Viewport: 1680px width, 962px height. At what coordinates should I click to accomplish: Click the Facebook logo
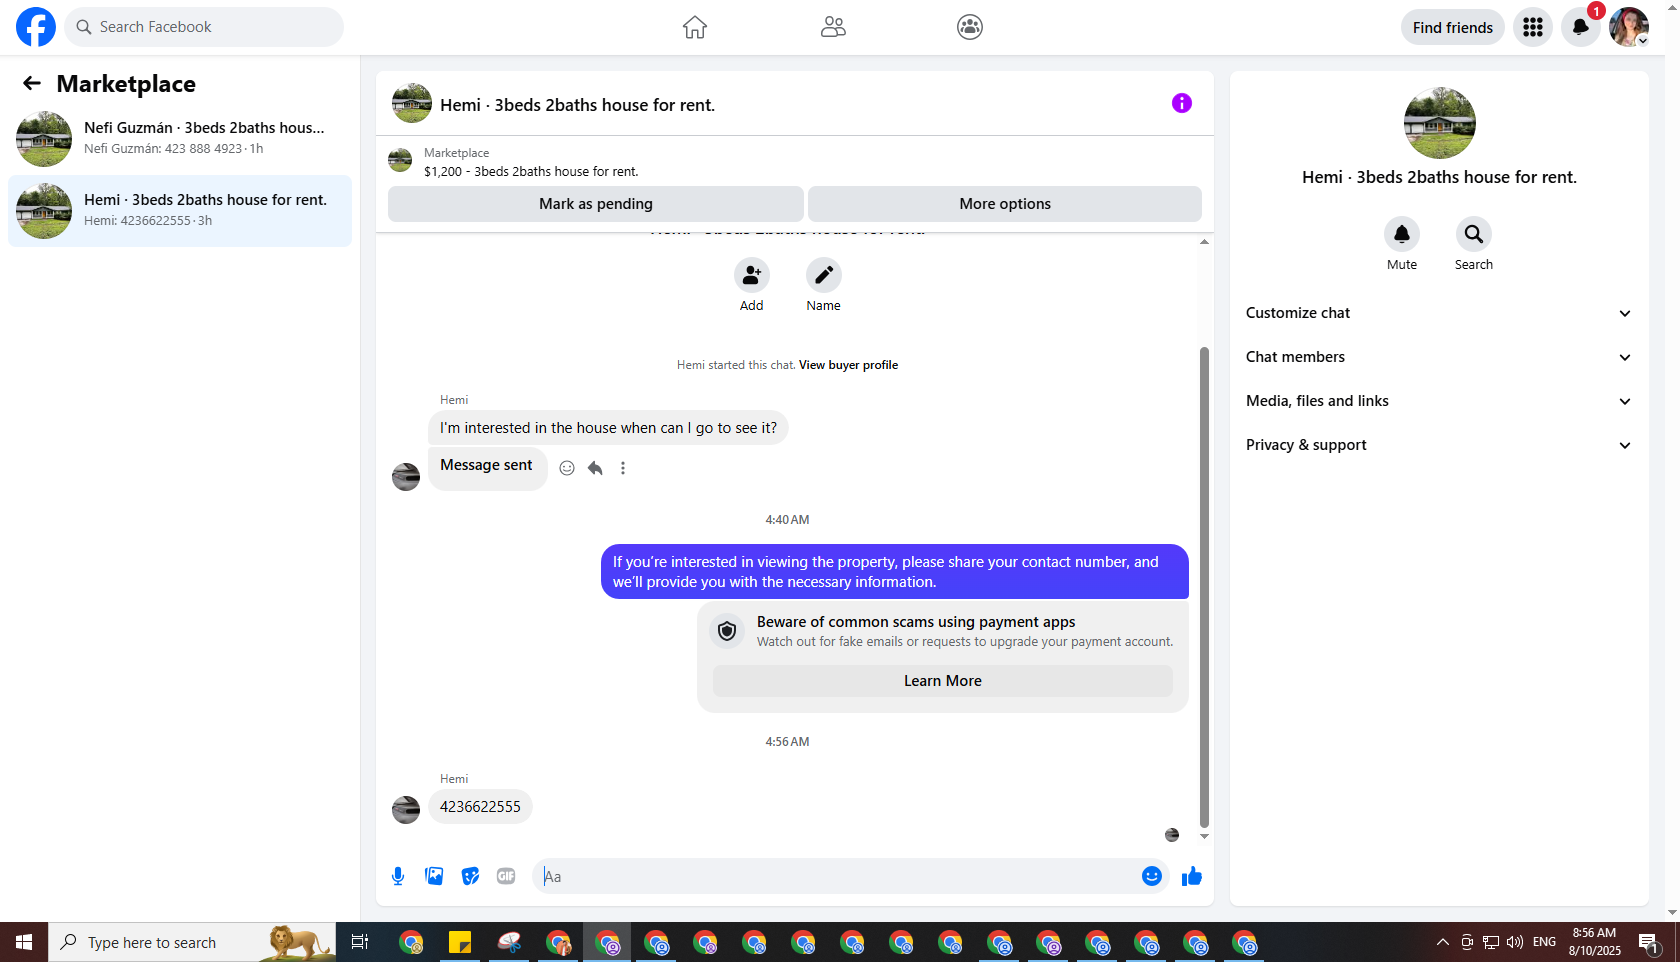36,27
